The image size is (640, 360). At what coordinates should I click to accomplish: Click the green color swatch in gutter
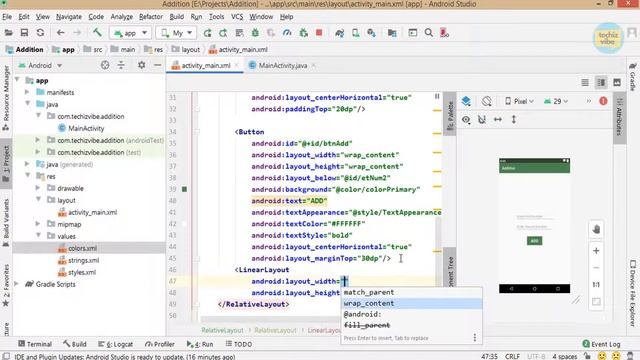(184, 189)
